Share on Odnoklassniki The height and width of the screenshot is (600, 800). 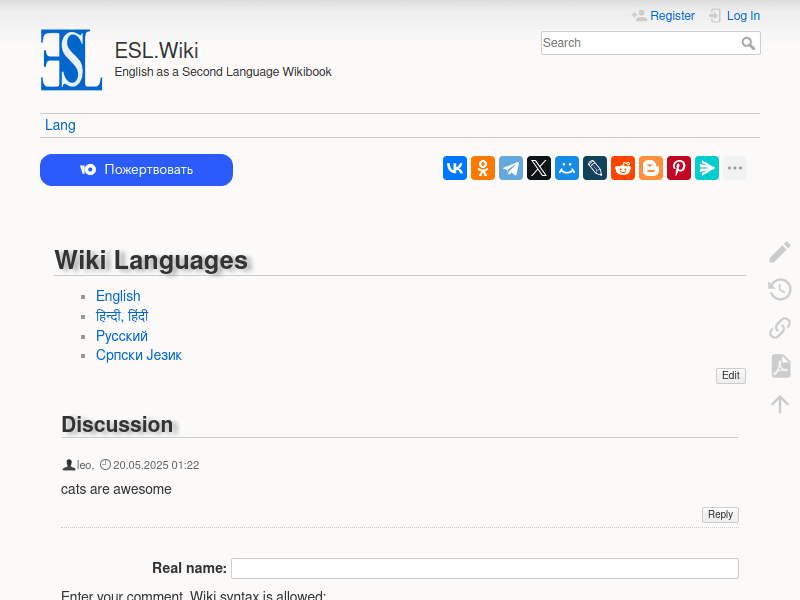click(483, 168)
